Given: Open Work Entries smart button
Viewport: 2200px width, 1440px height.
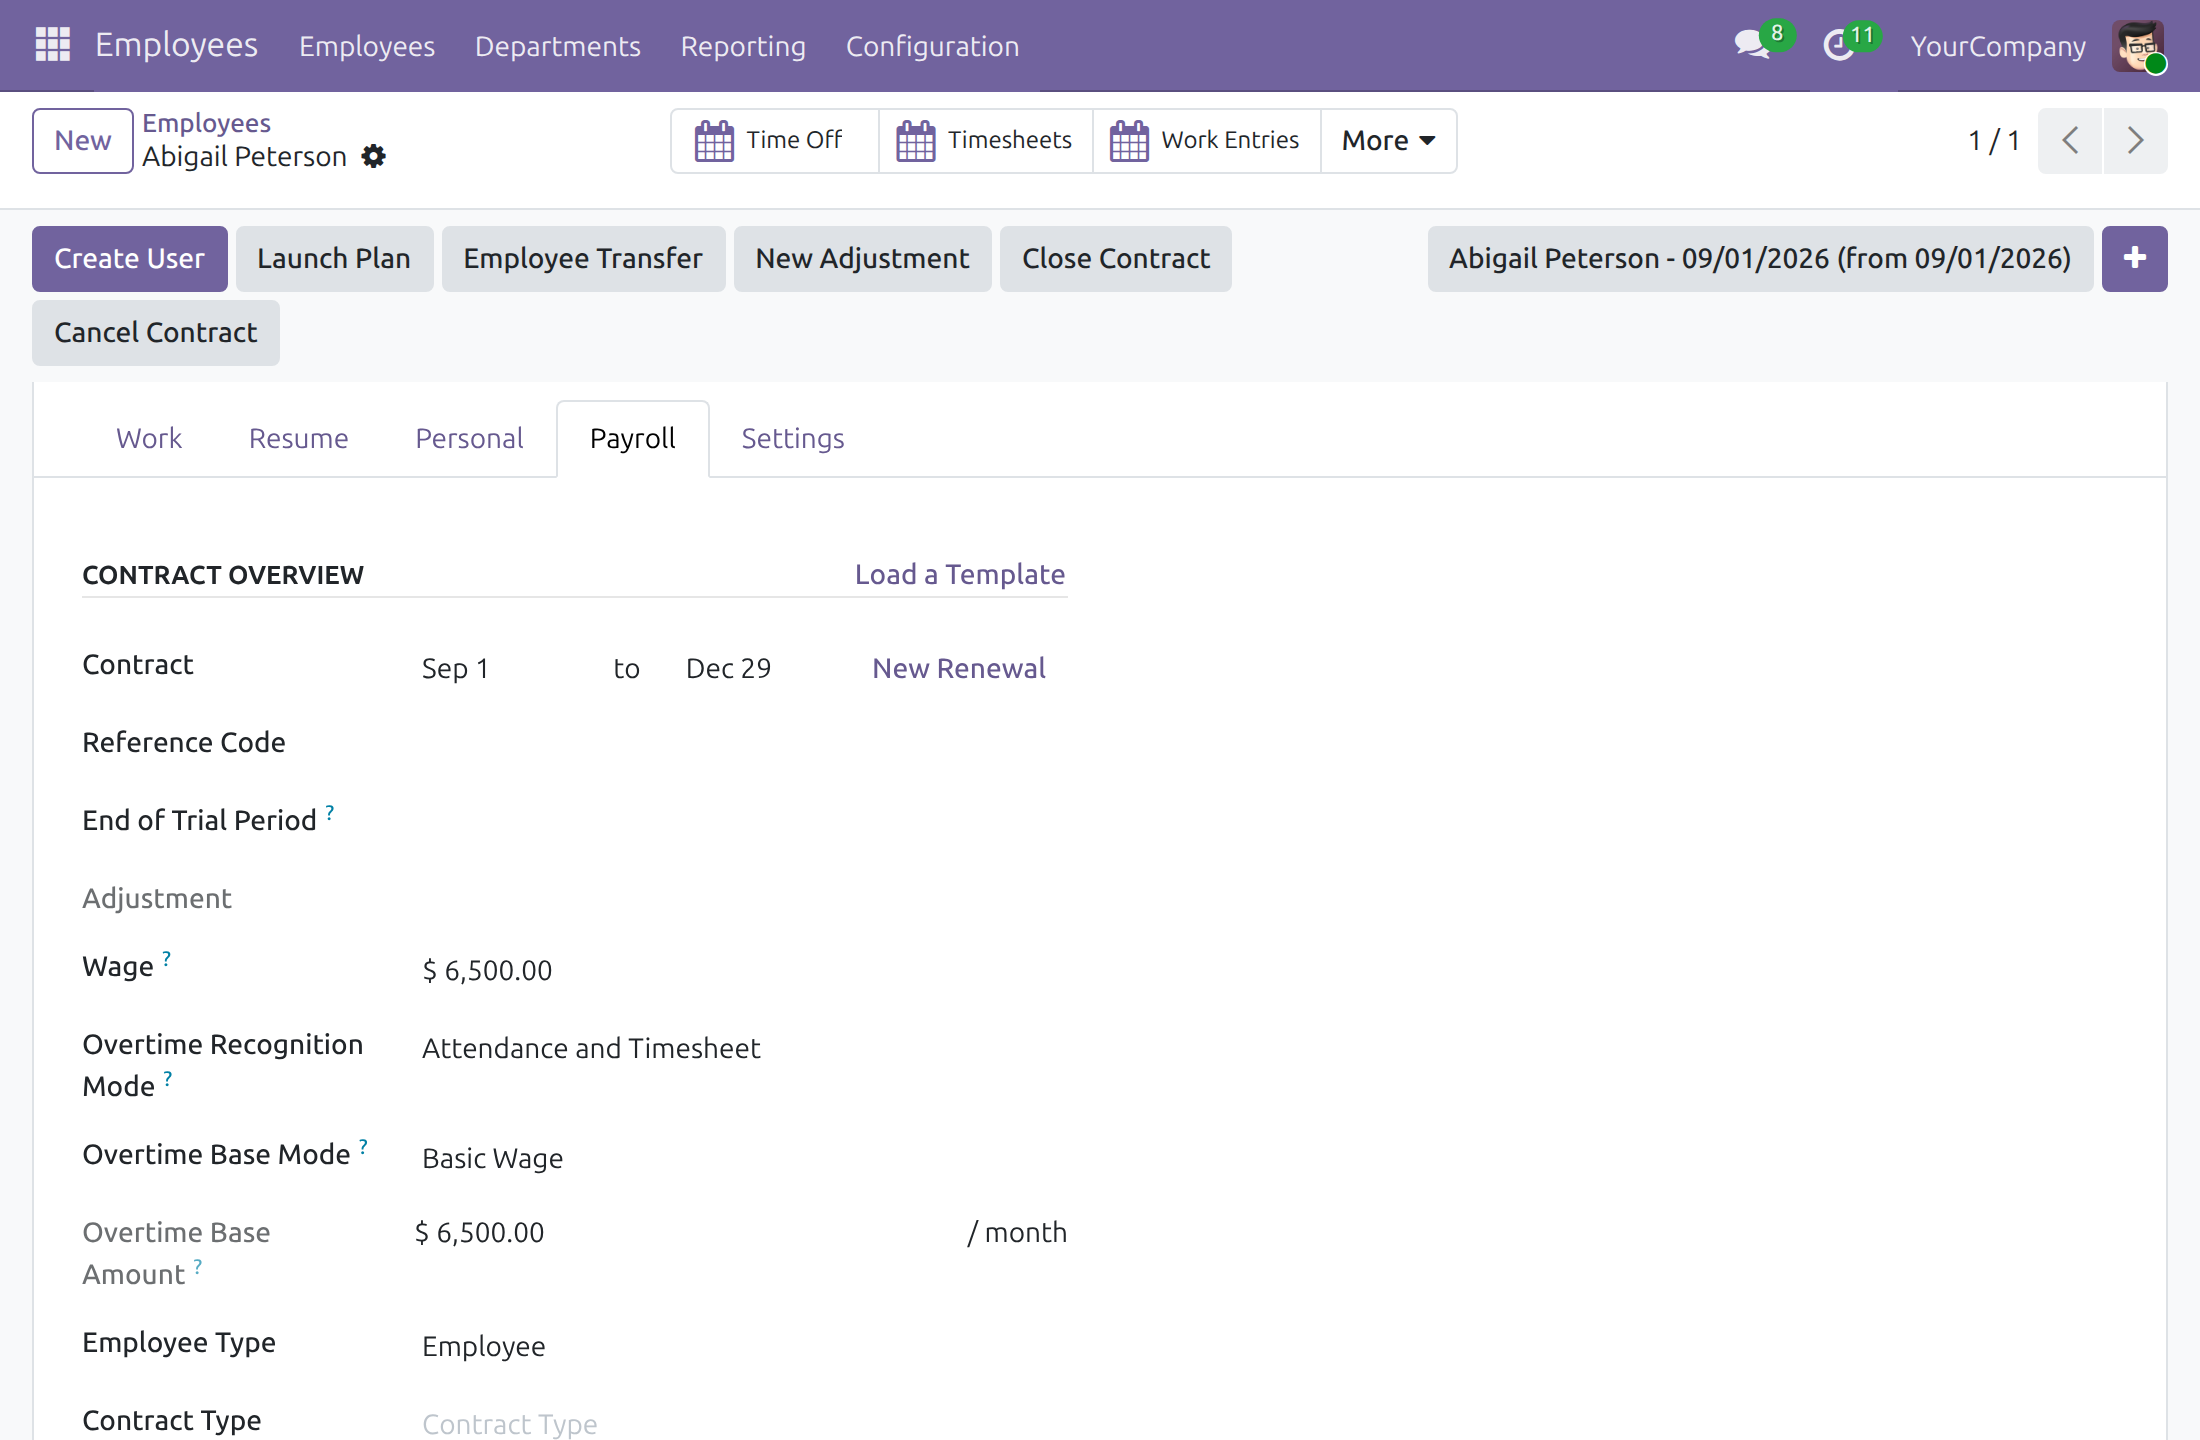Looking at the screenshot, I should point(1206,141).
